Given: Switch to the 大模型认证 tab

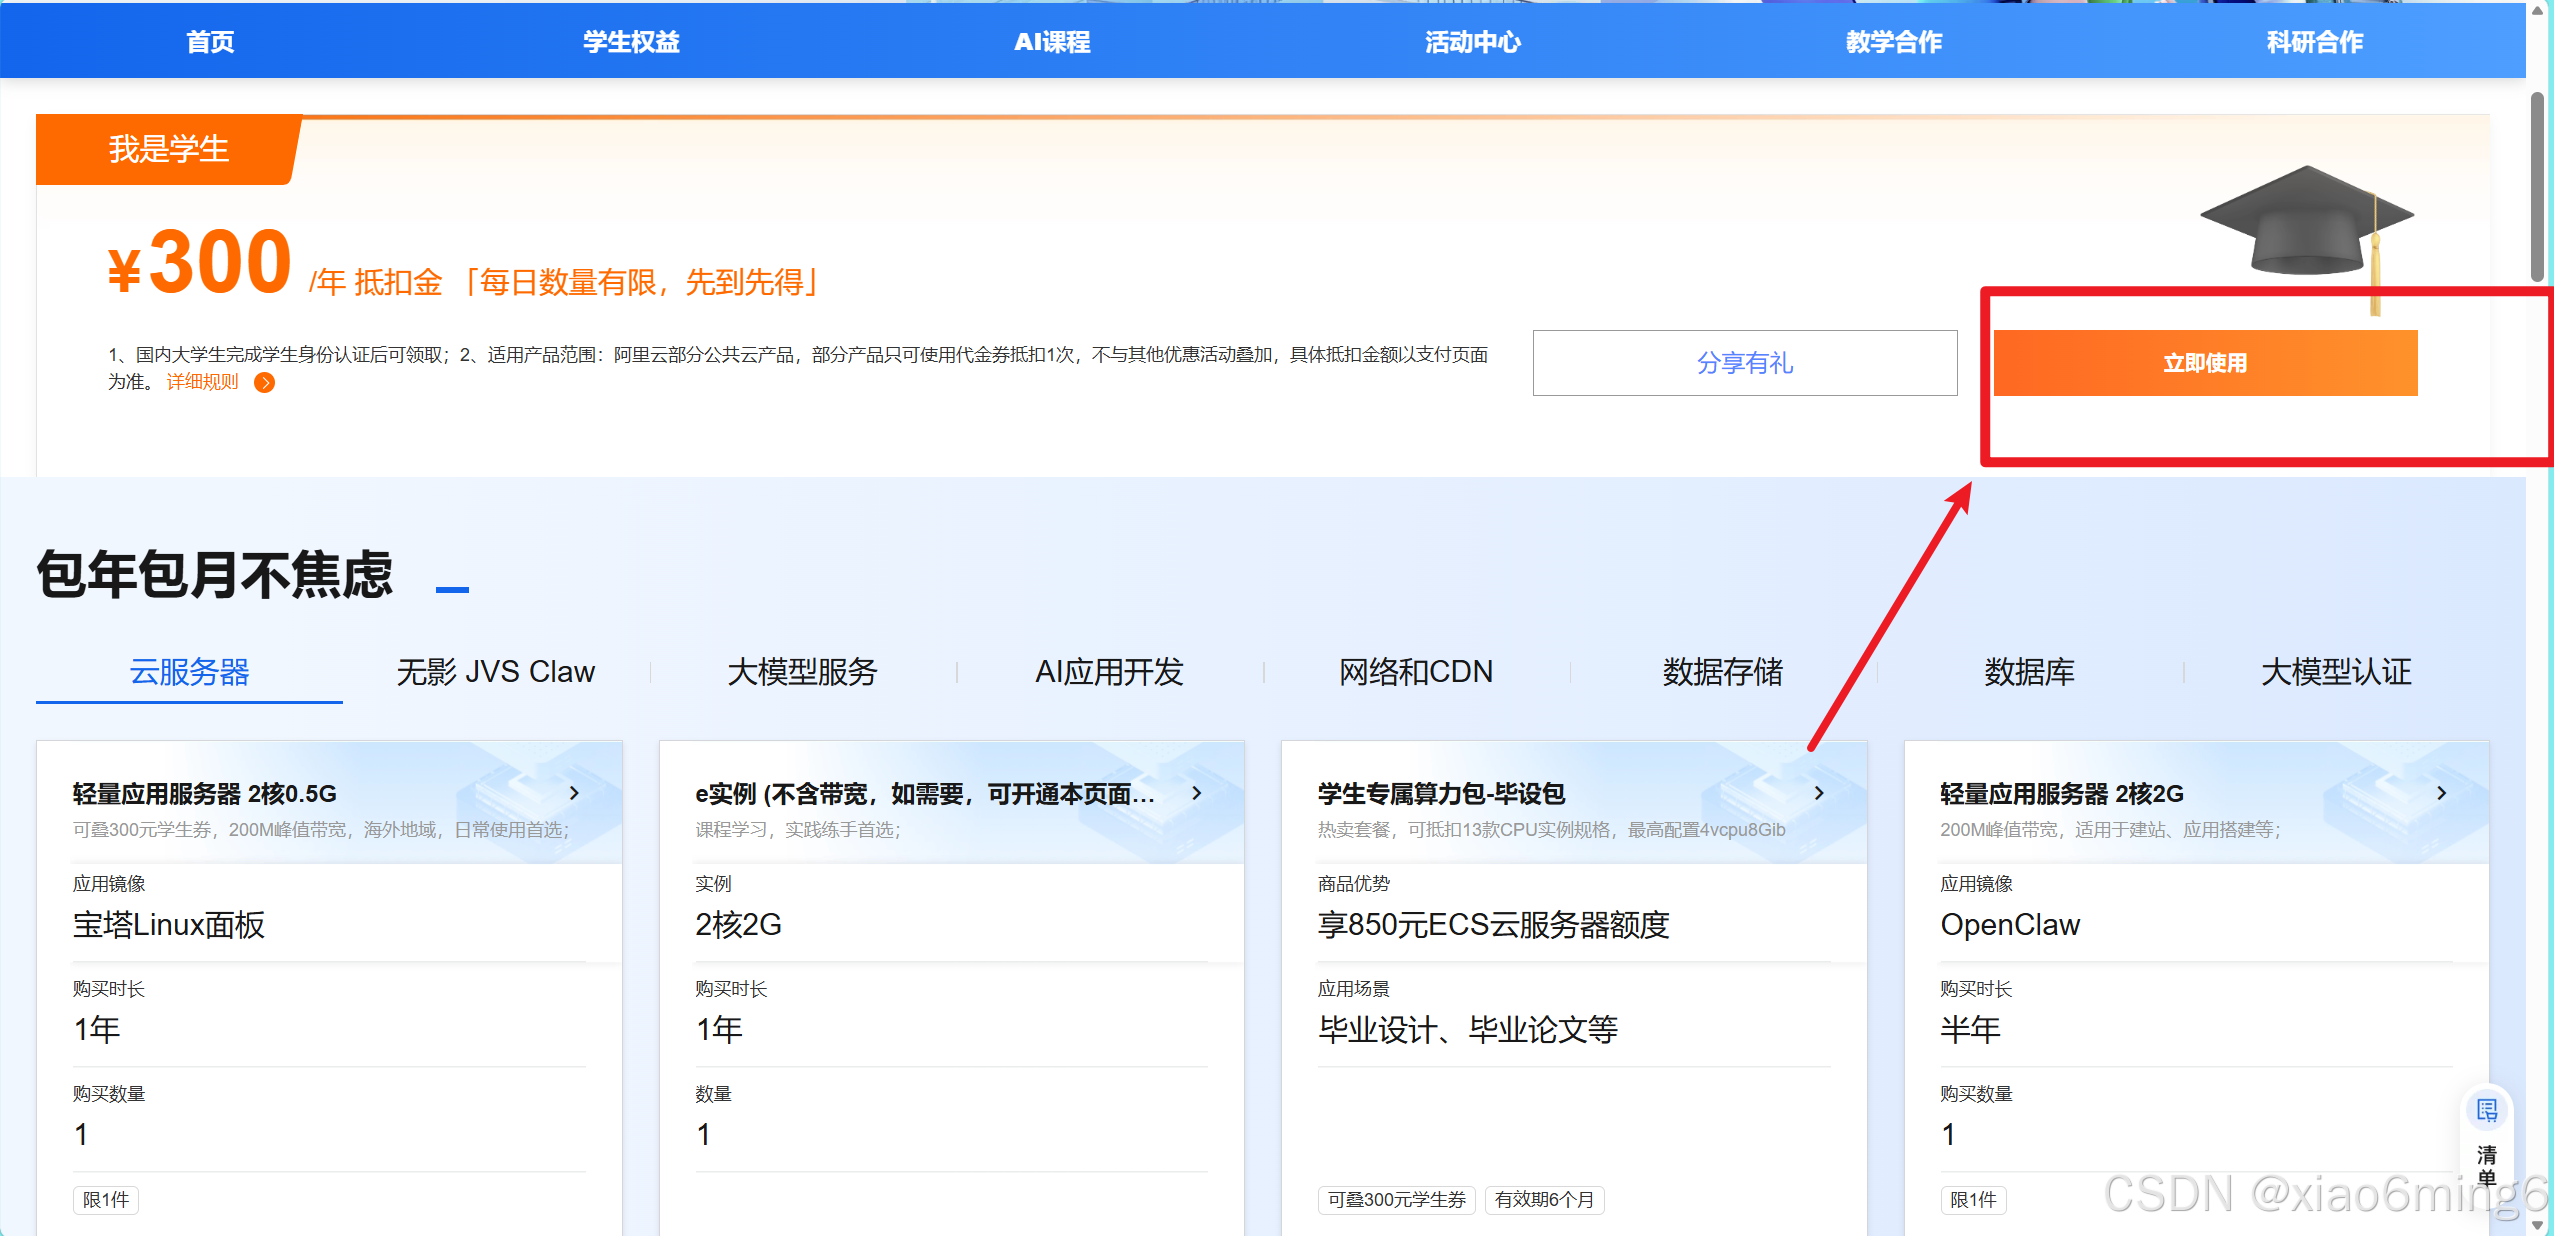Looking at the screenshot, I should pyautogui.click(x=2337, y=672).
